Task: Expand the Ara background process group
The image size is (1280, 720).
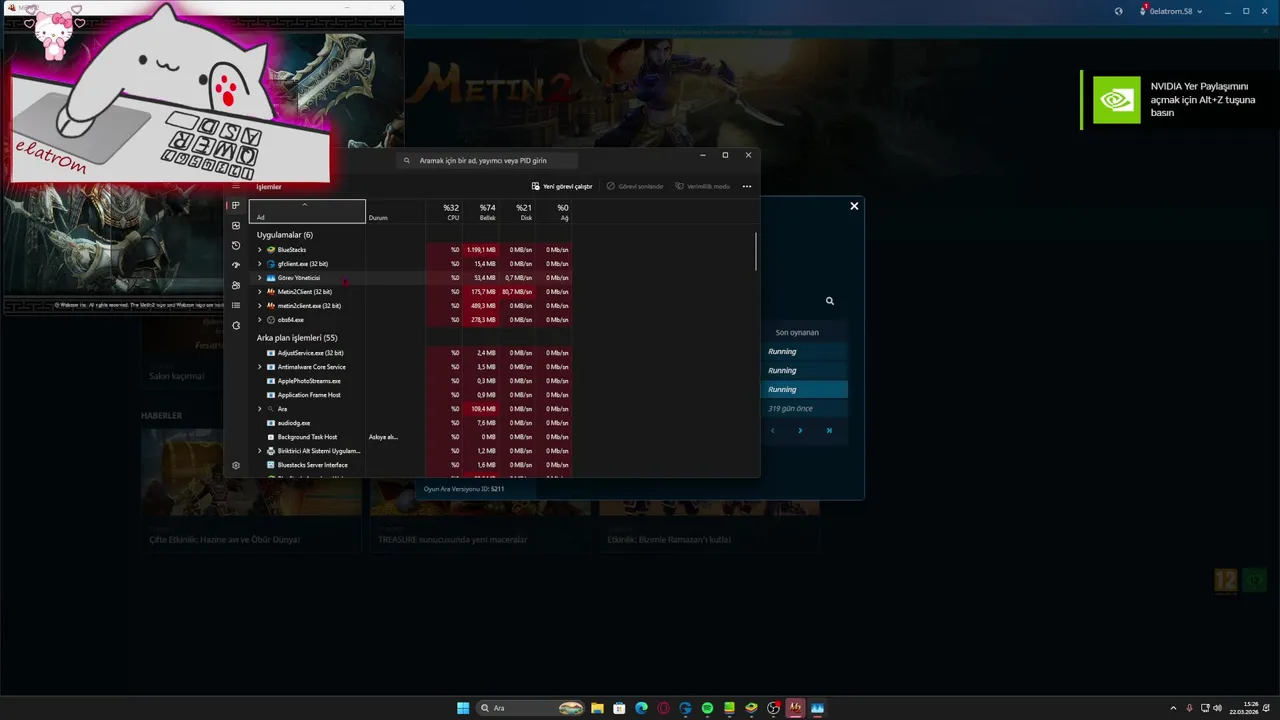Action: click(259, 409)
